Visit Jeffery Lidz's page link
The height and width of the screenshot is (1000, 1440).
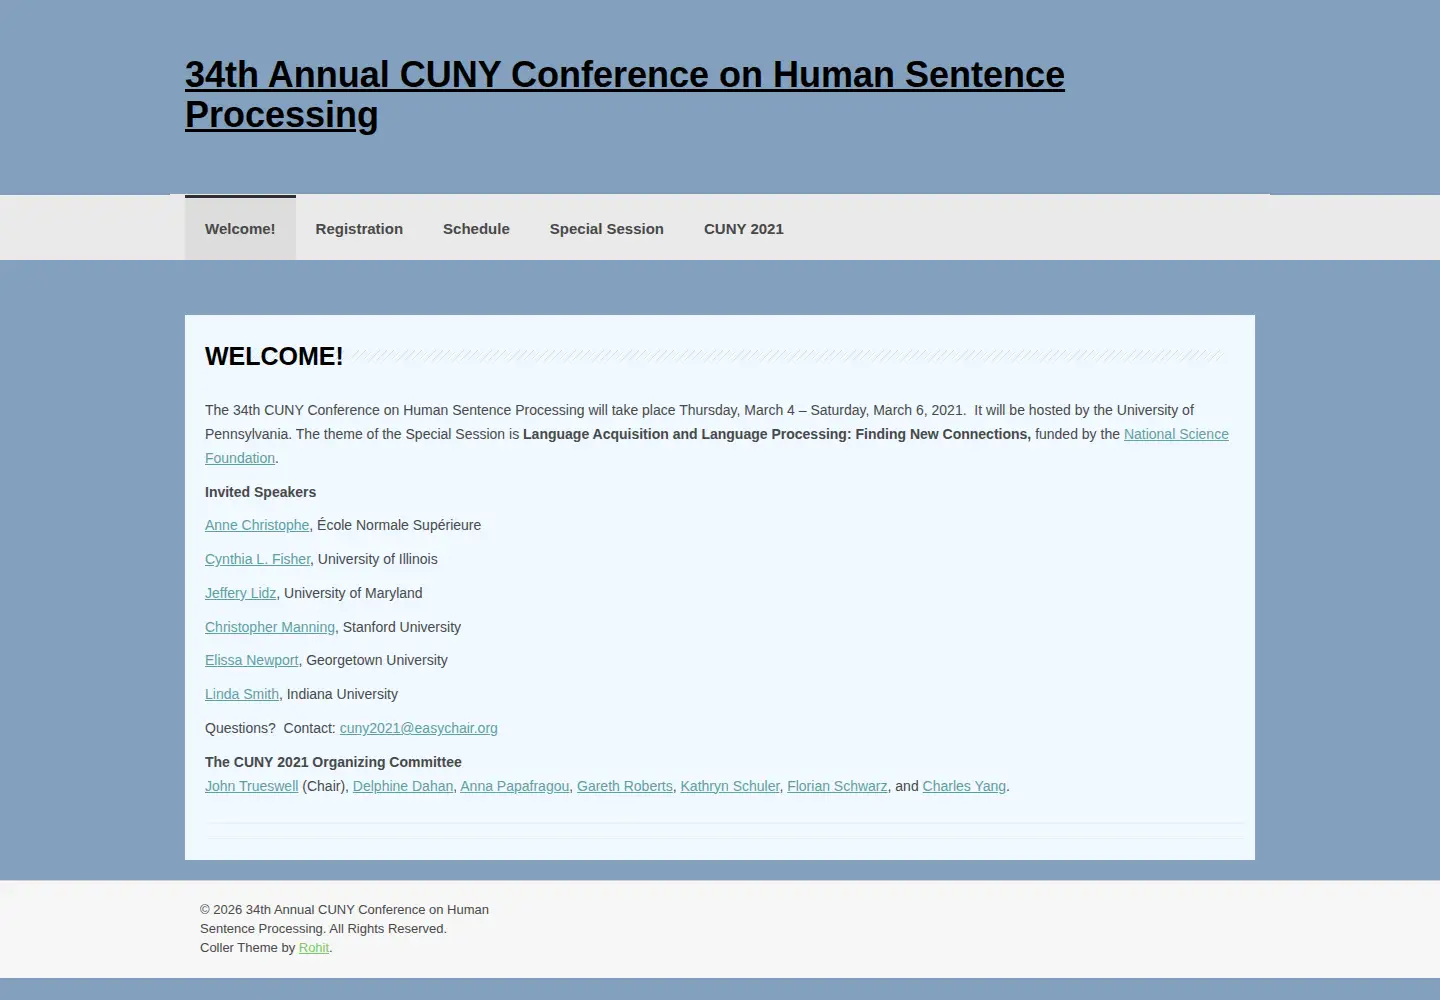[240, 593]
